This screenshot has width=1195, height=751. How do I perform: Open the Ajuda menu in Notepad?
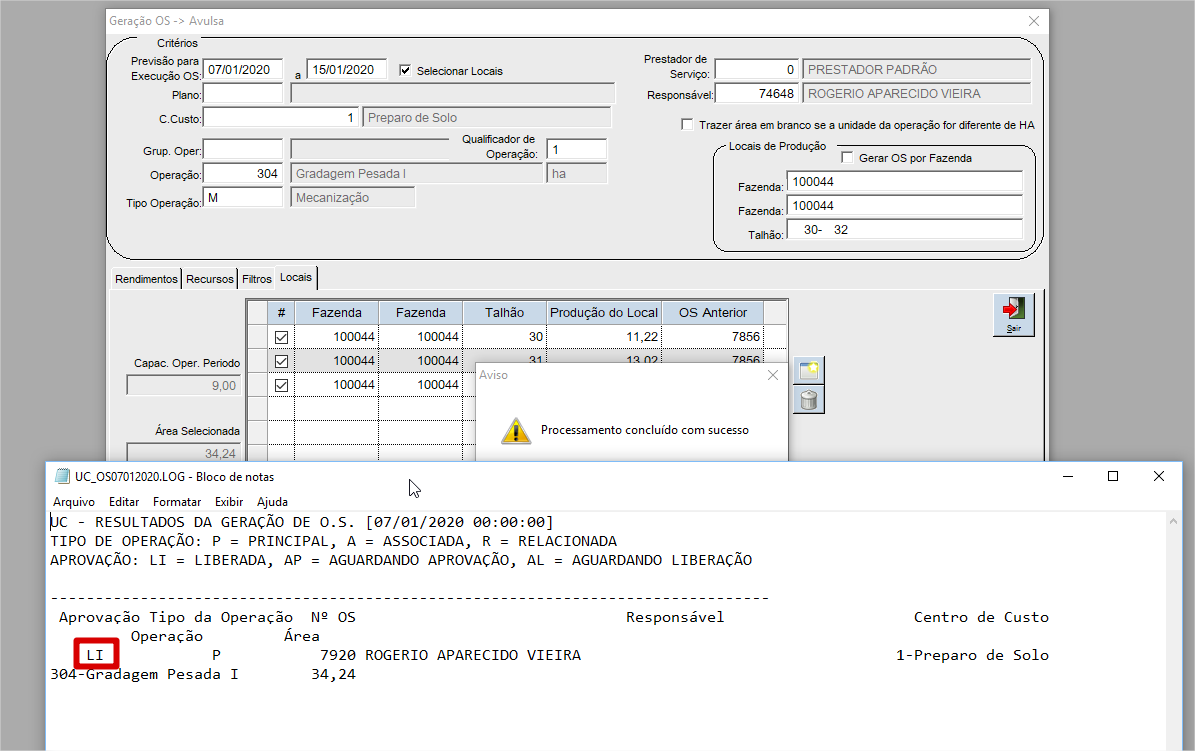272,502
